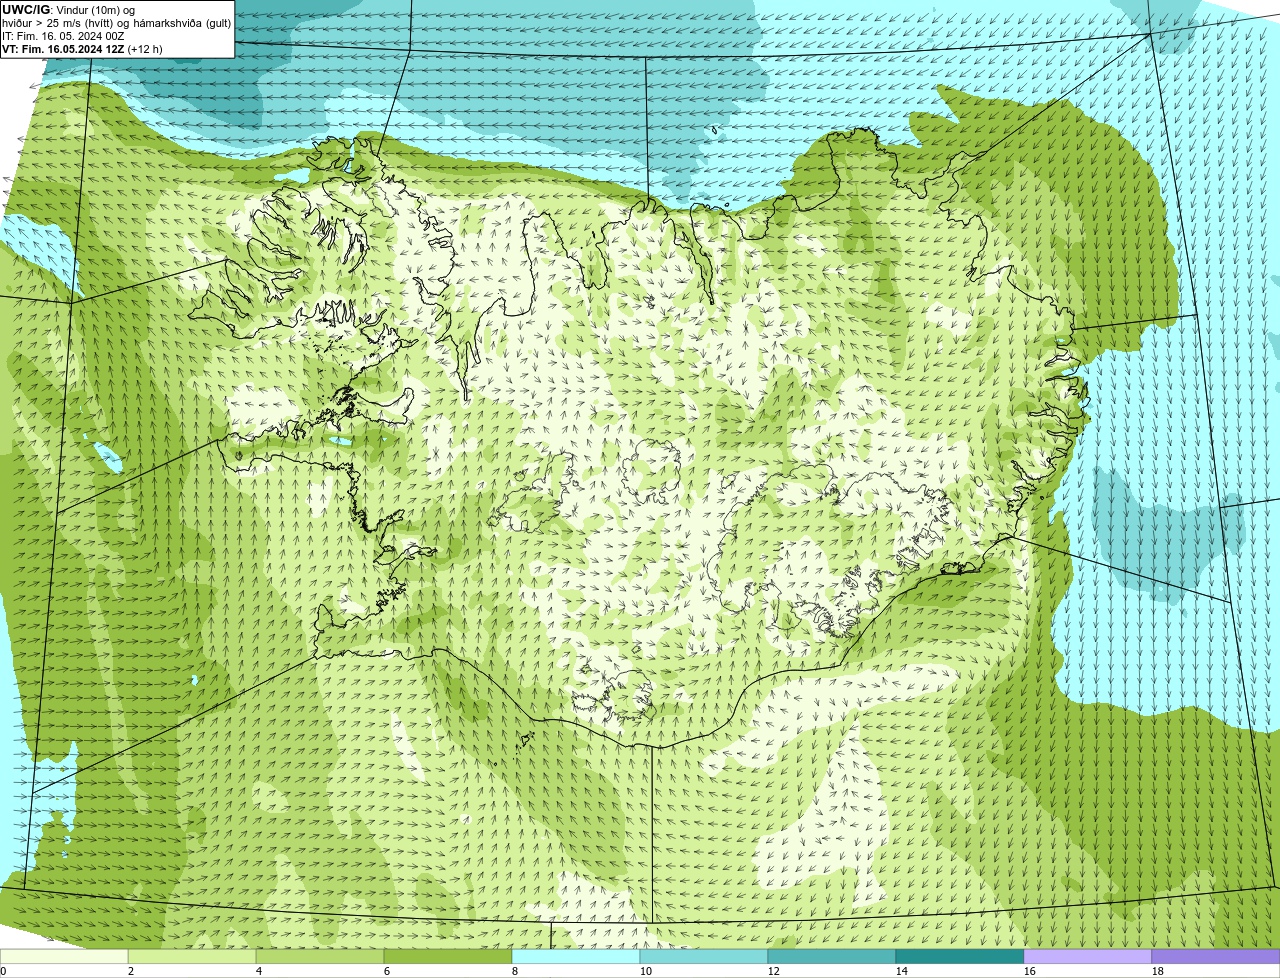The image size is (1280, 978).
Task: Click the 'VT: Fim. 16.05.2024 12Z (+12 h)' line
Action: [82, 48]
